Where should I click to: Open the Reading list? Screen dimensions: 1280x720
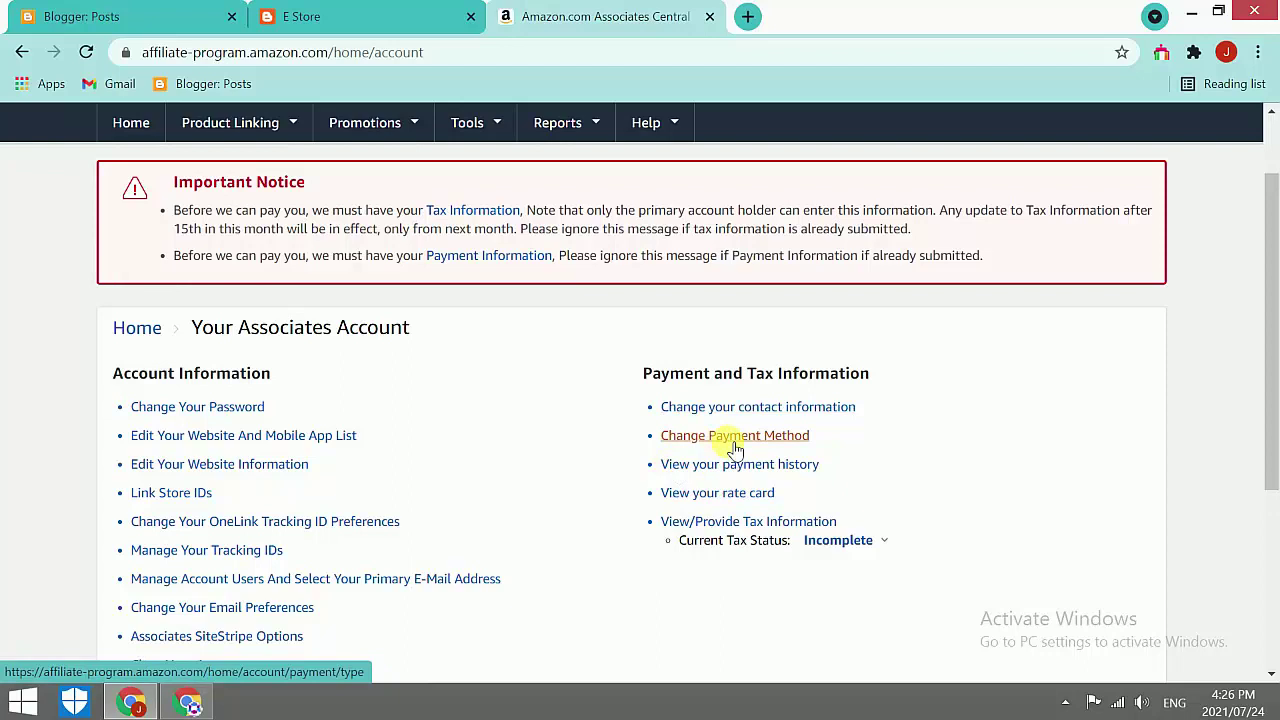[x=1223, y=84]
